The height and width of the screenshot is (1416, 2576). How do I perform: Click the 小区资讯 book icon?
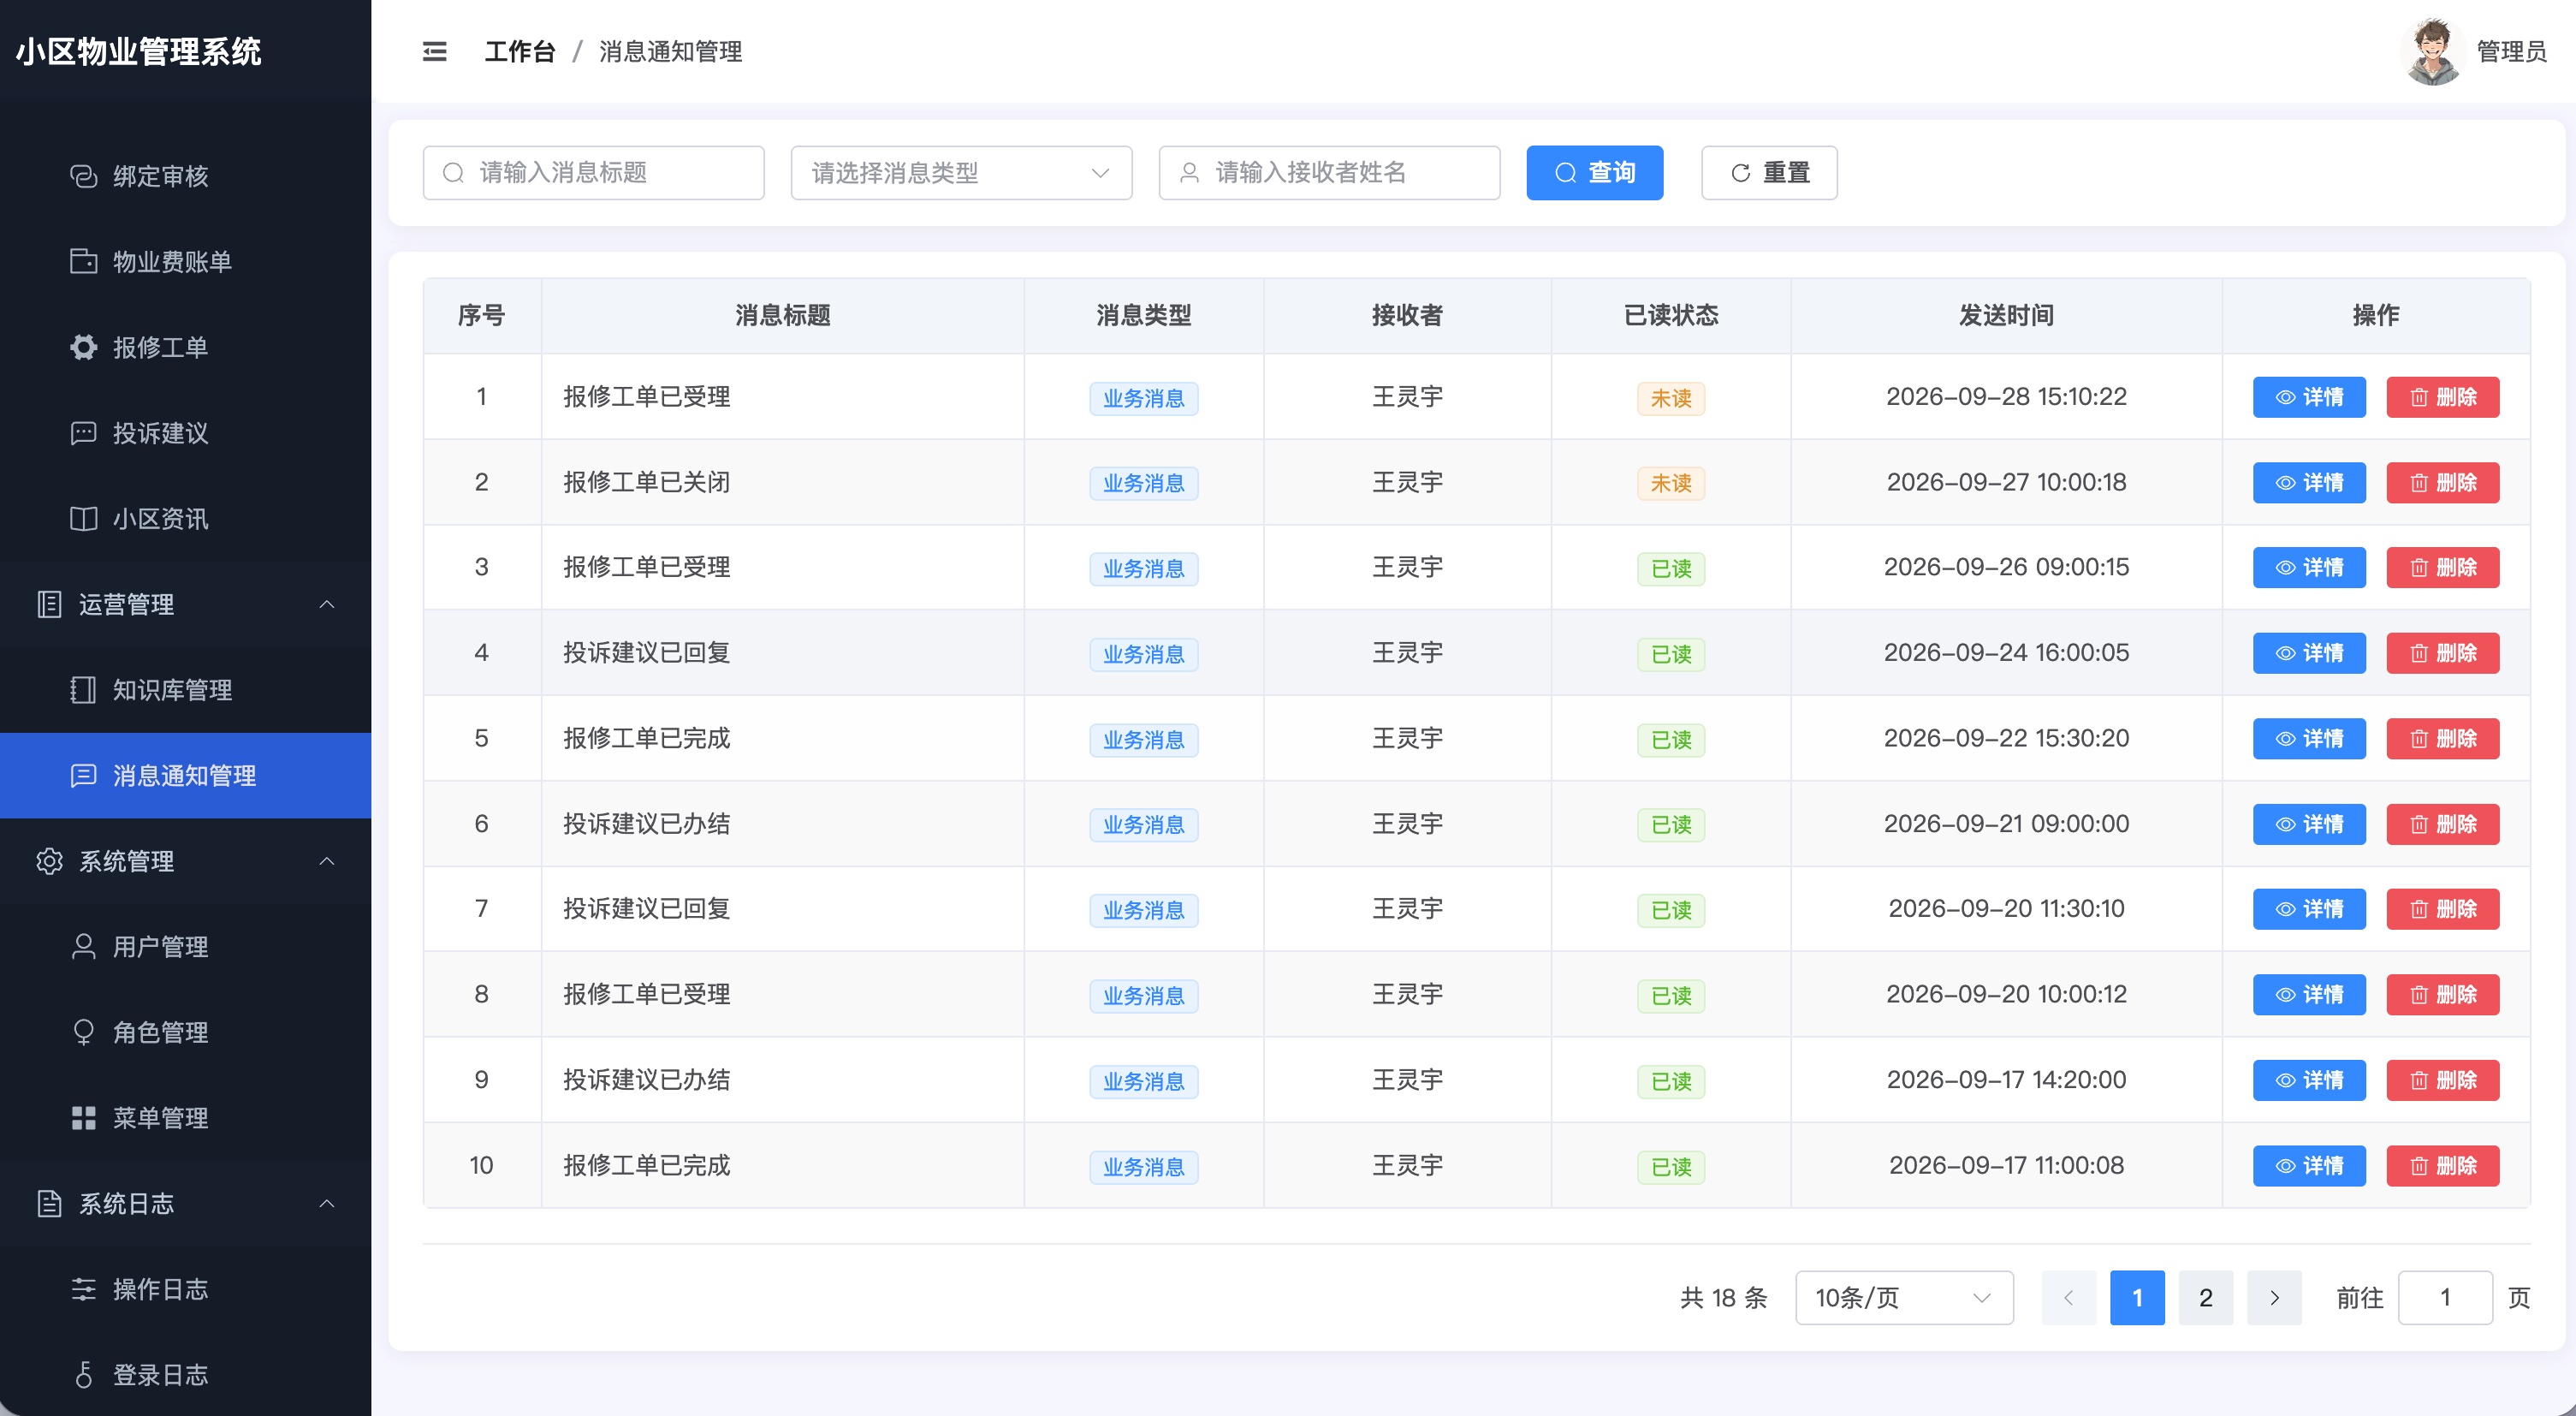click(x=83, y=519)
